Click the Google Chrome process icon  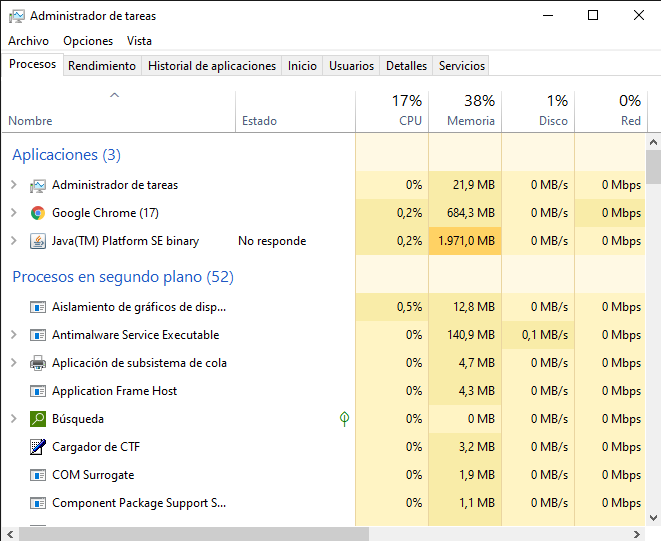38,213
